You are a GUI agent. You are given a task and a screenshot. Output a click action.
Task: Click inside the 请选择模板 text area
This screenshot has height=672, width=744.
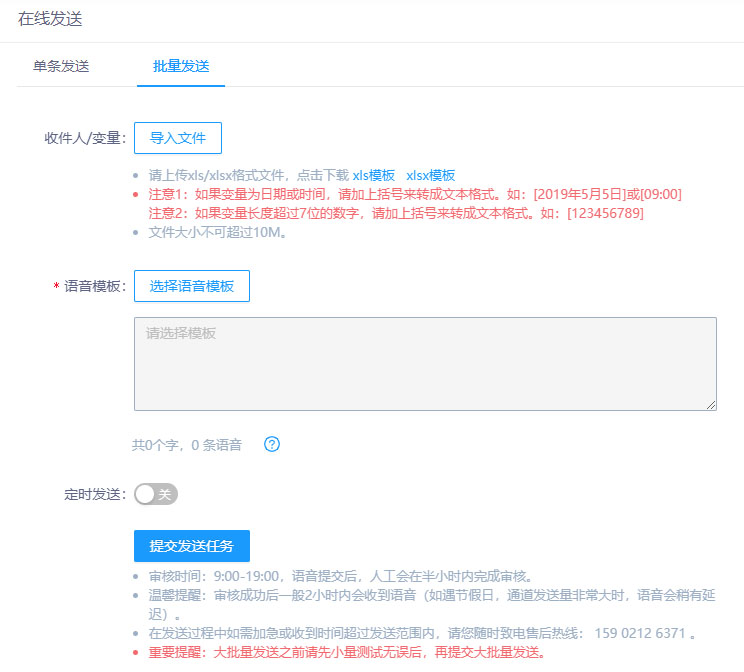click(x=425, y=363)
